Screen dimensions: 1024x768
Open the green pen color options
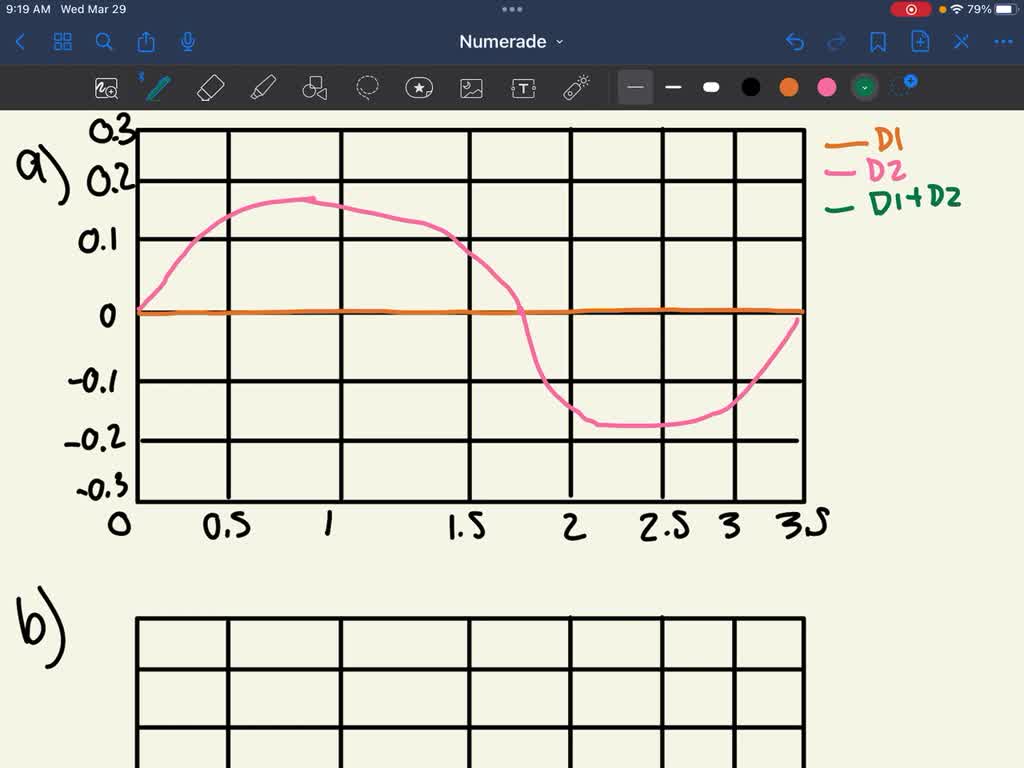[864, 88]
